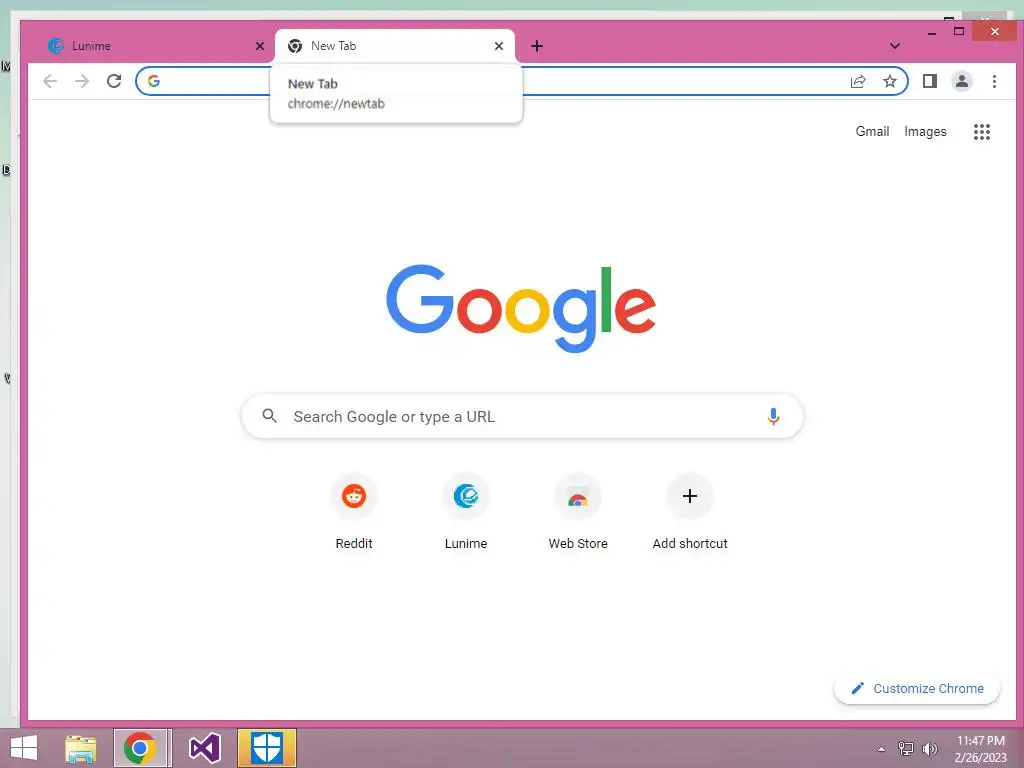Open the volume tray icon

click(930, 749)
